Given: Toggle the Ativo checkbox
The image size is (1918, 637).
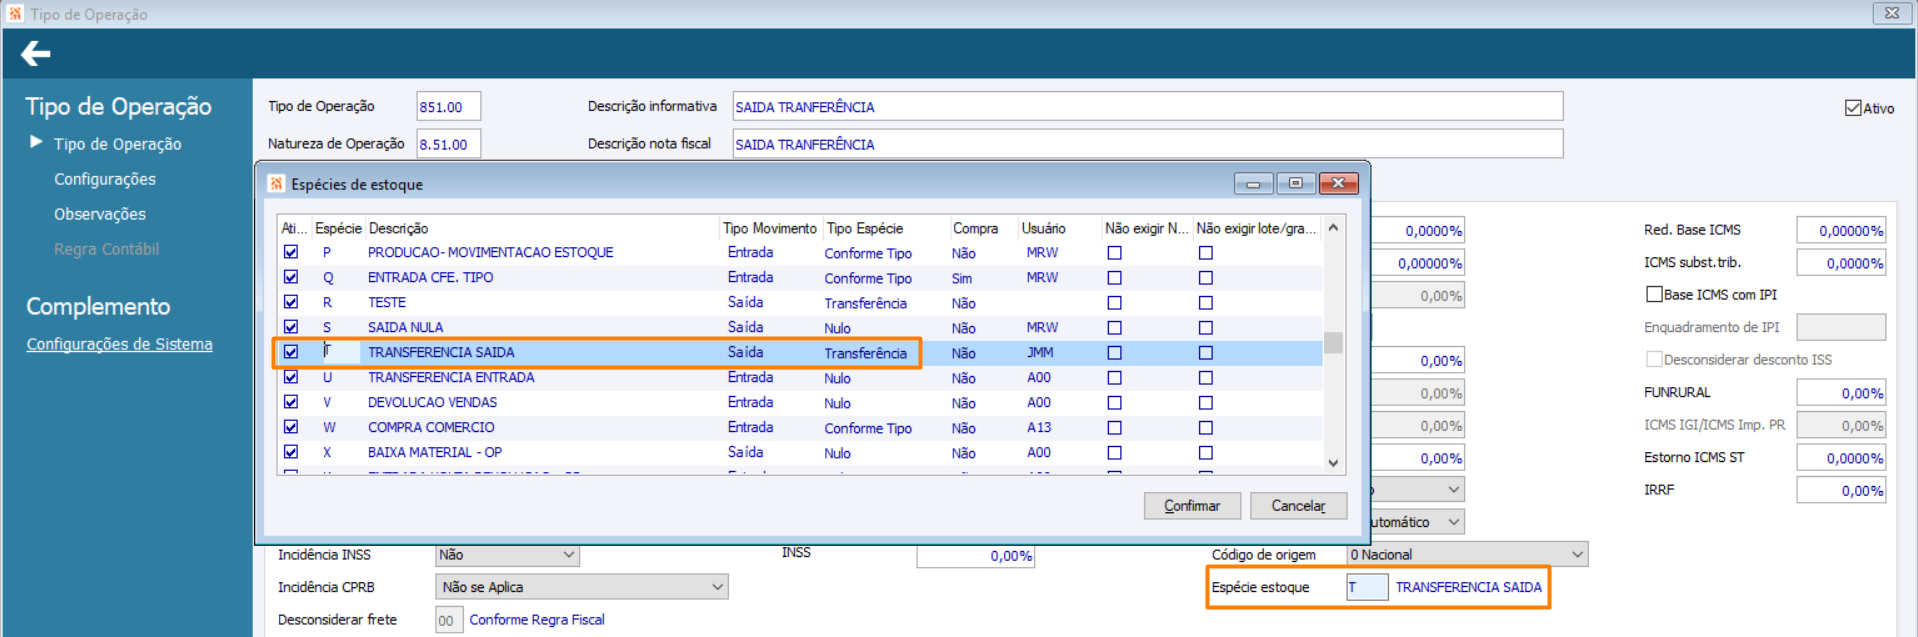Looking at the screenshot, I should pos(1853,108).
